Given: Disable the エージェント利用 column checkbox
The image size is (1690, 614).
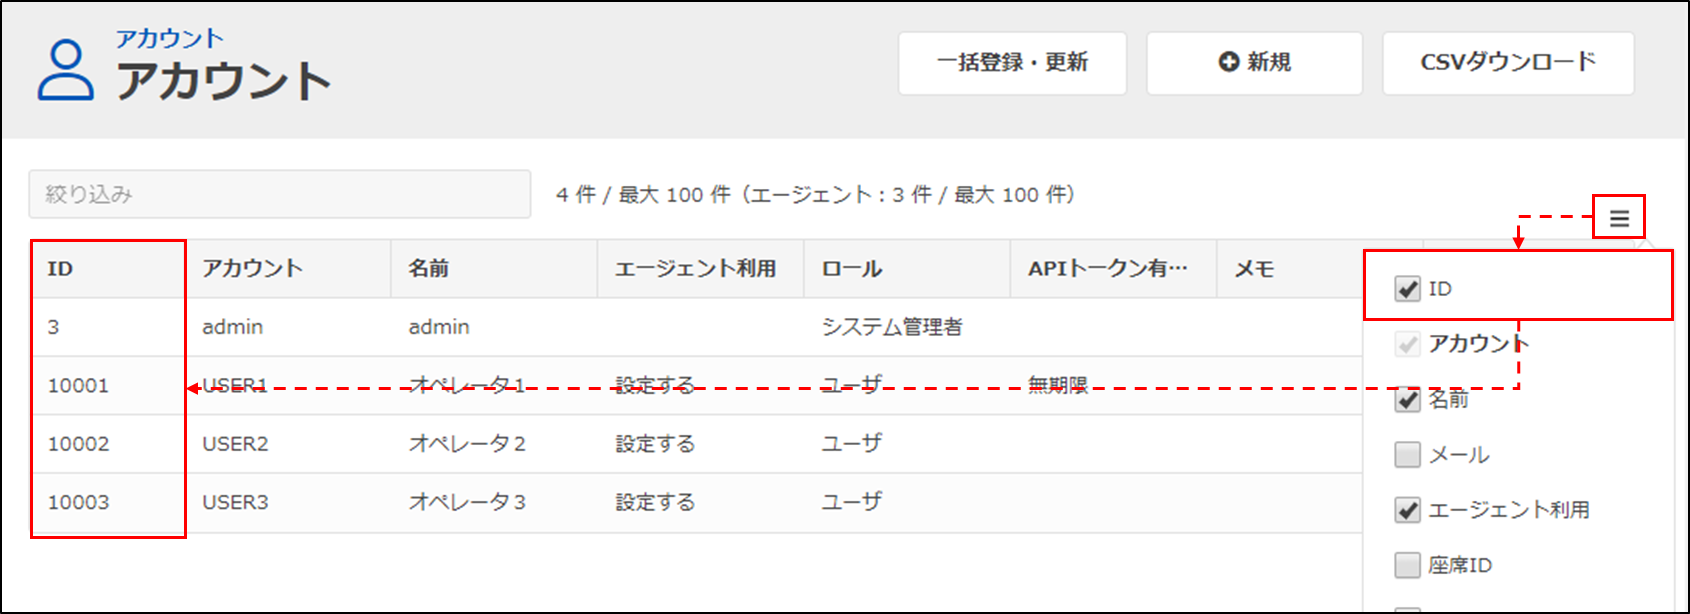Looking at the screenshot, I should pyautogui.click(x=1408, y=510).
